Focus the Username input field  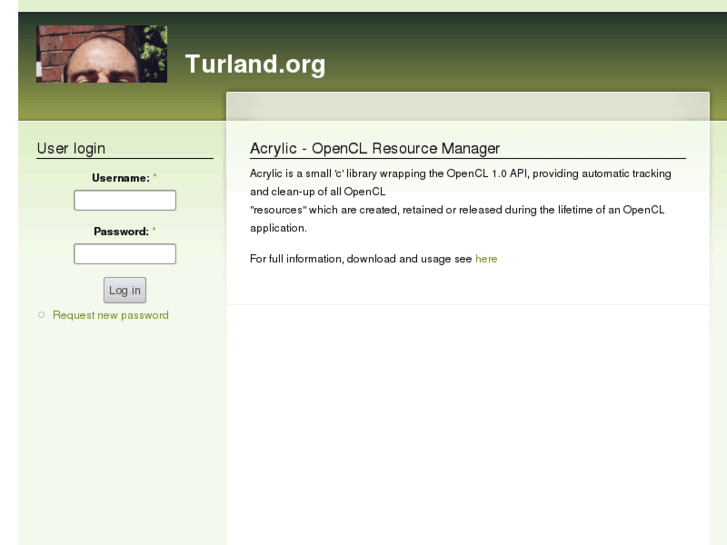[125, 200]
